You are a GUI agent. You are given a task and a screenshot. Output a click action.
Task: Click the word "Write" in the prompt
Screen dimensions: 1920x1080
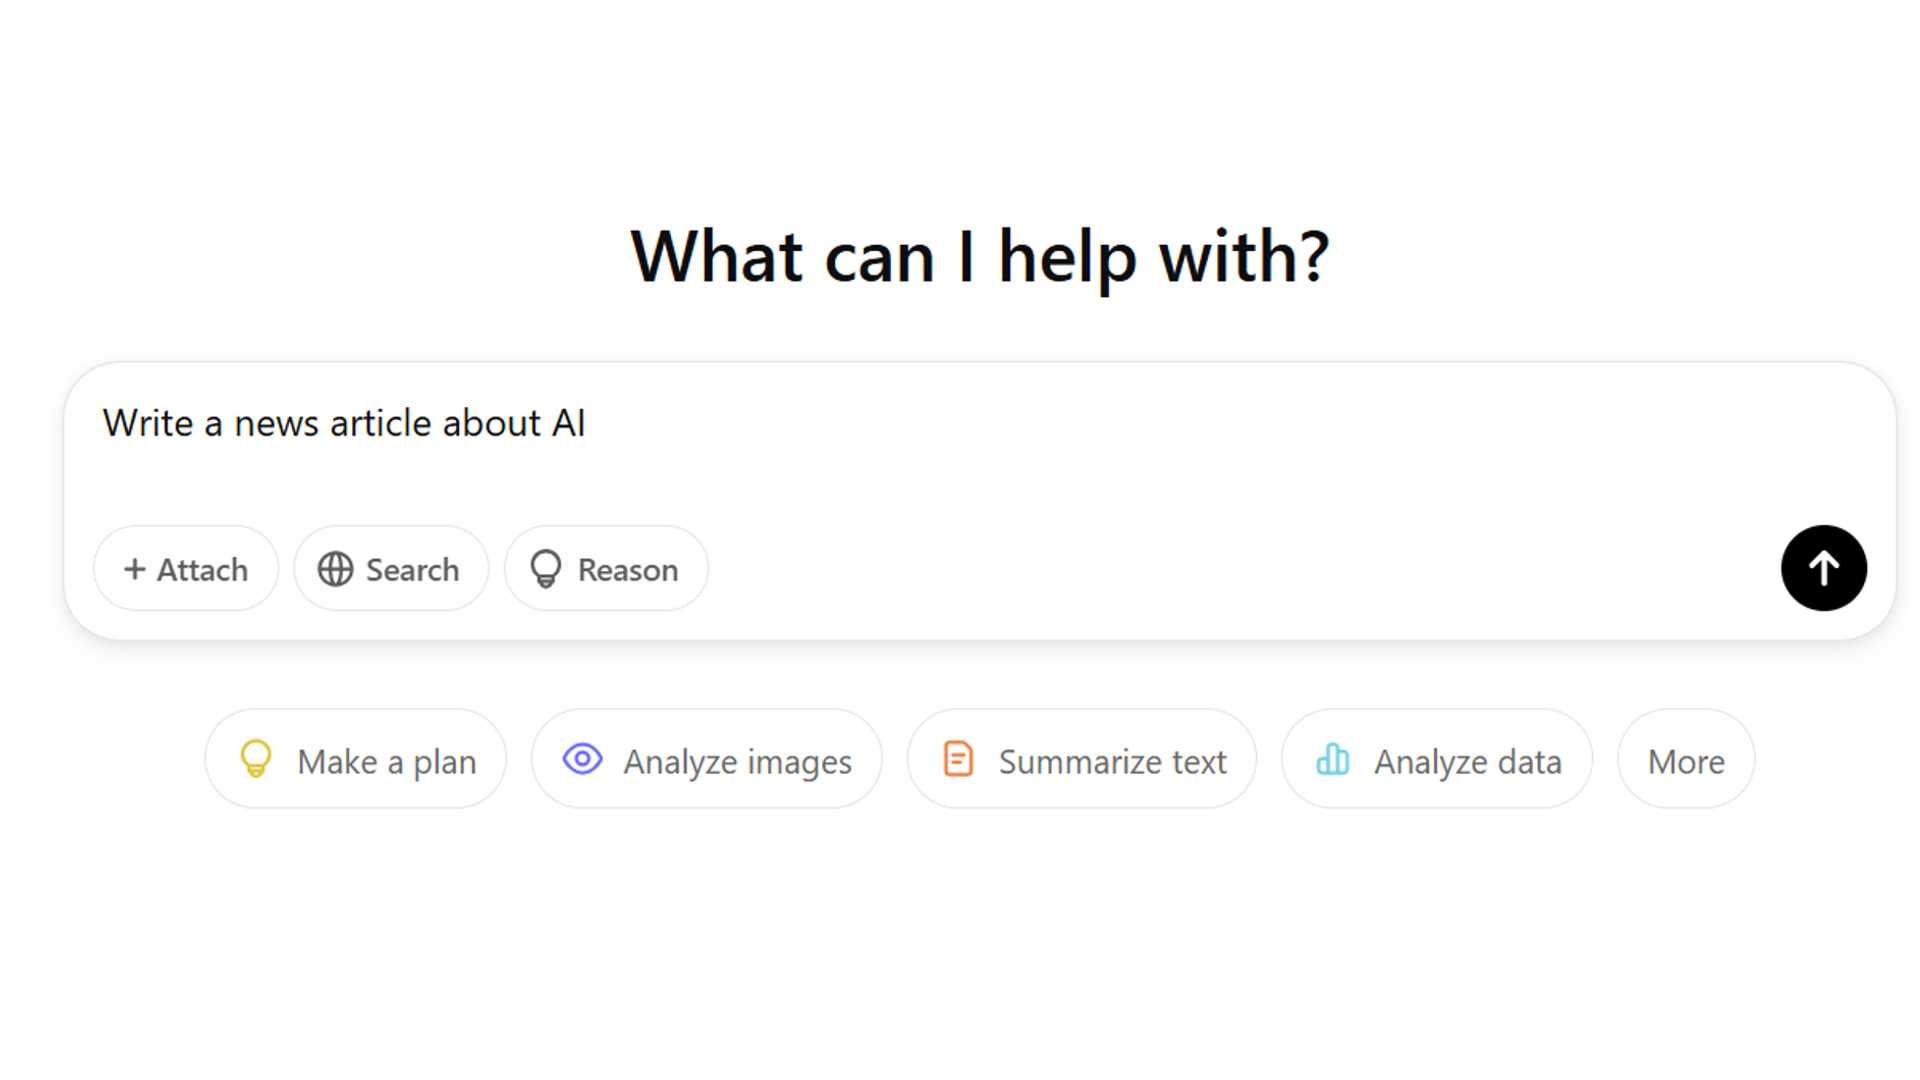tap(148, 423)
